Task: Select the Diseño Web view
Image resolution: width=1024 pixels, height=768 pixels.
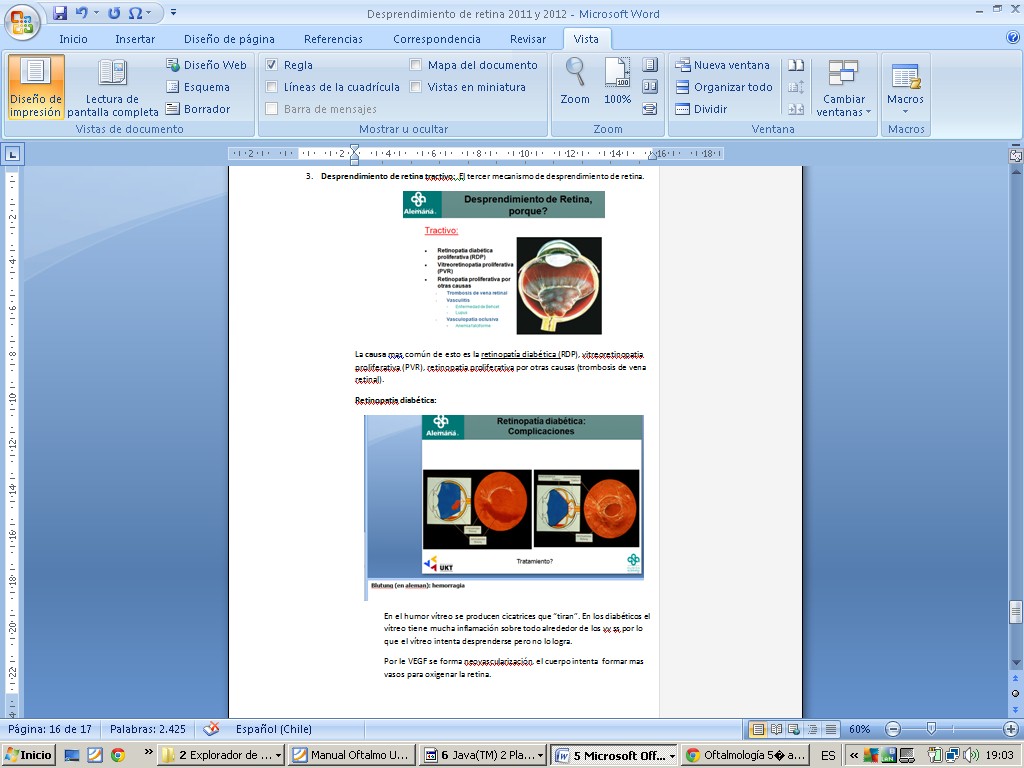Action: (206, 65)
